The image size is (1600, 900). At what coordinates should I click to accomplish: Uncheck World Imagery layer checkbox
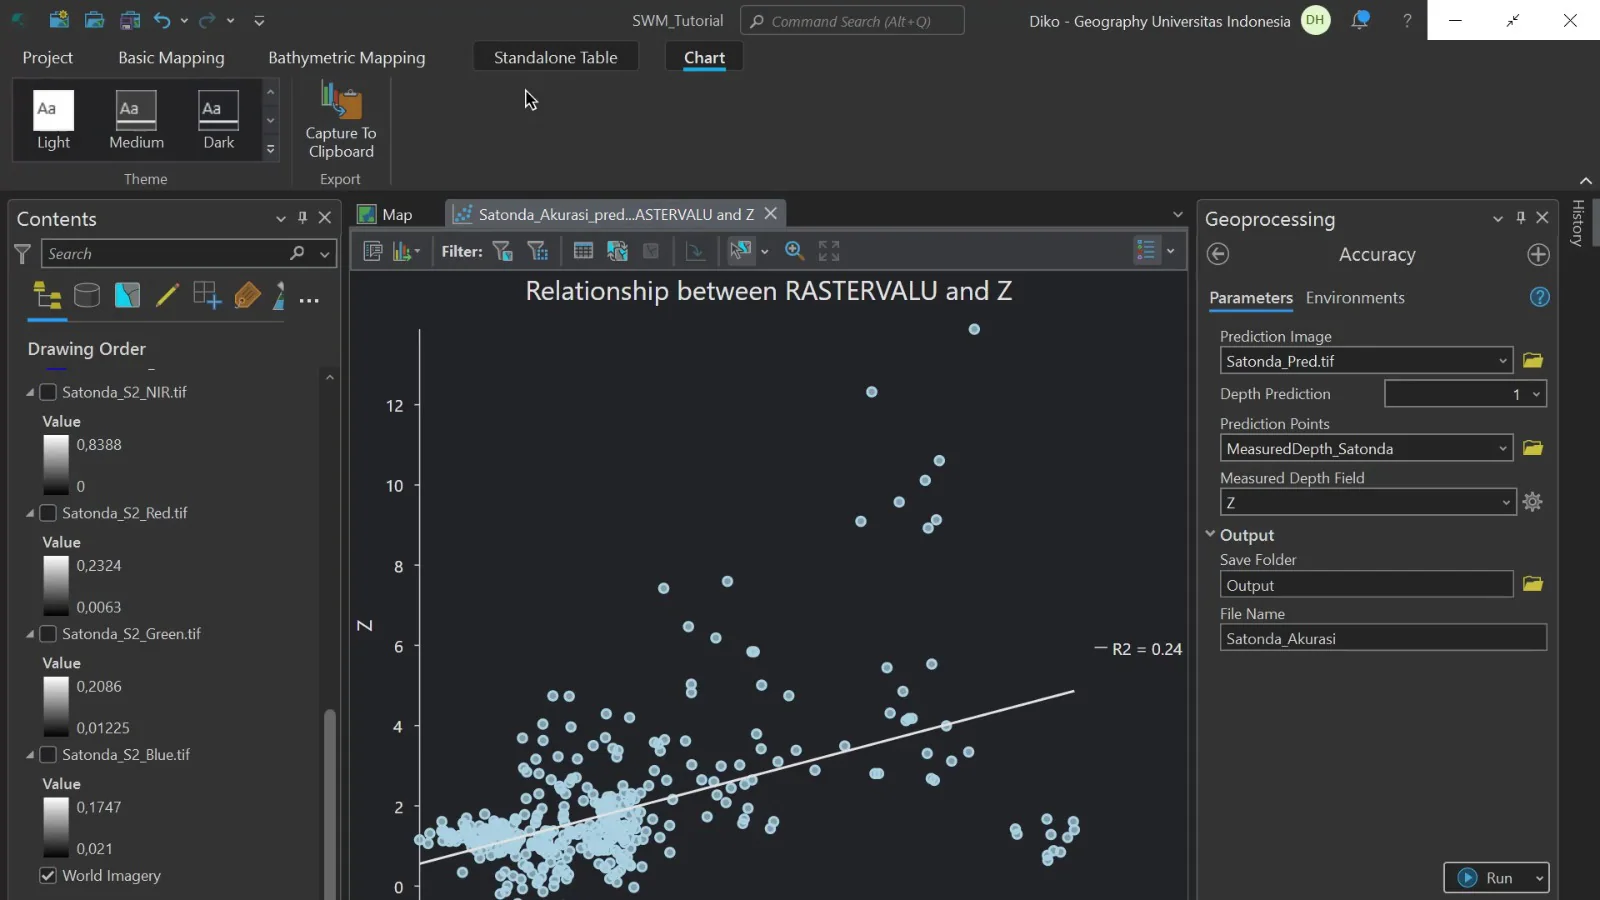(x=48, y=876)
